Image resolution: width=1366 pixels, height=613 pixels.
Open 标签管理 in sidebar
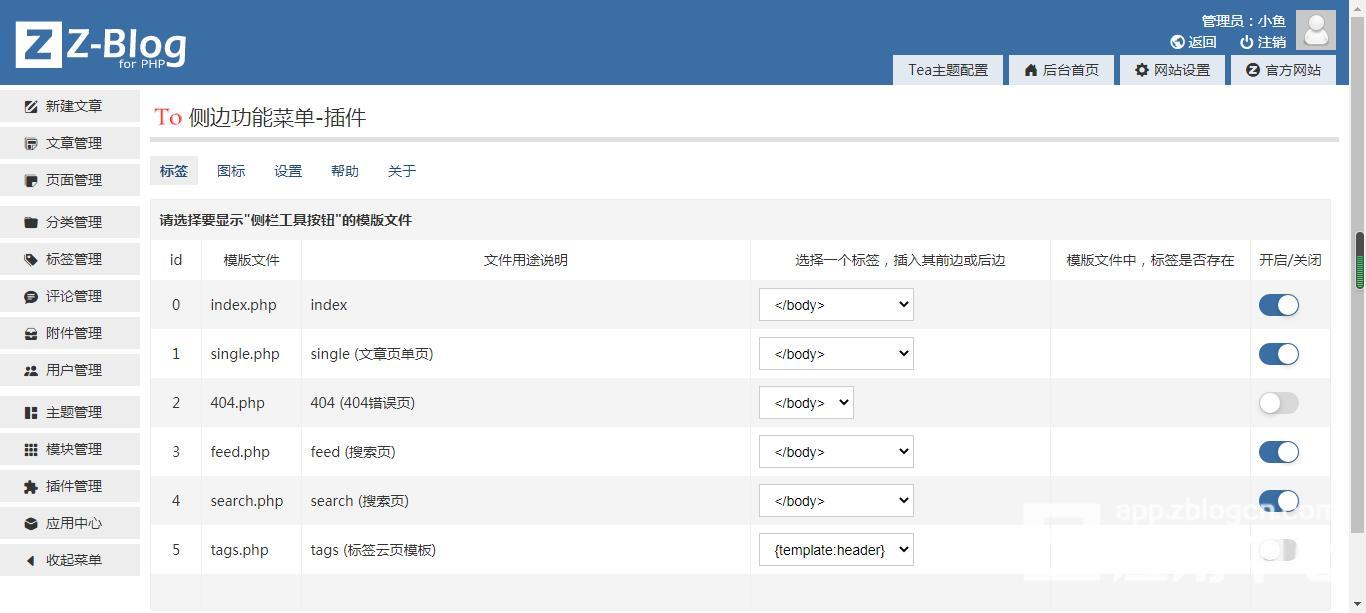(70, 259)
